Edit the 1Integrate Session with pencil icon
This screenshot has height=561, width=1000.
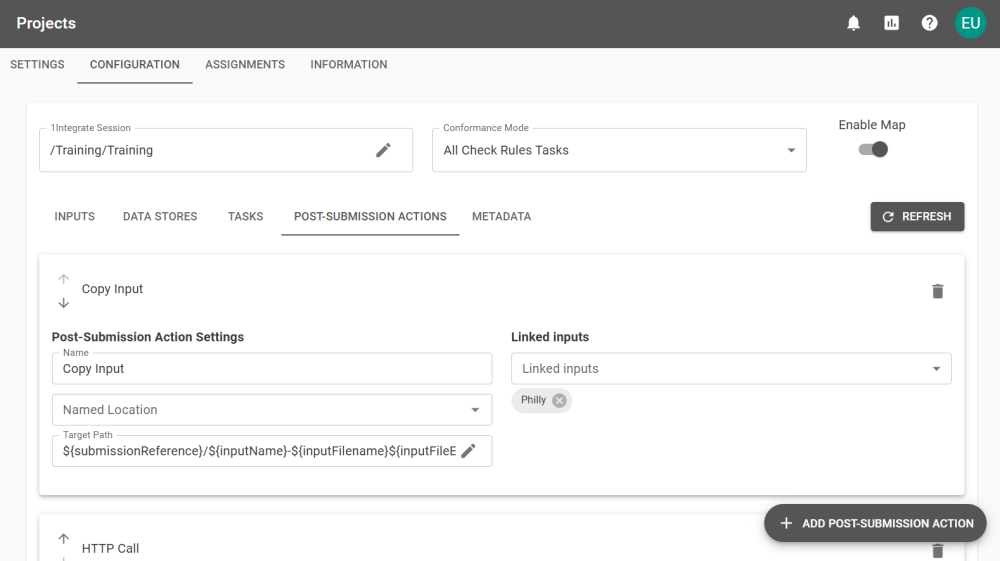[383, 150]
